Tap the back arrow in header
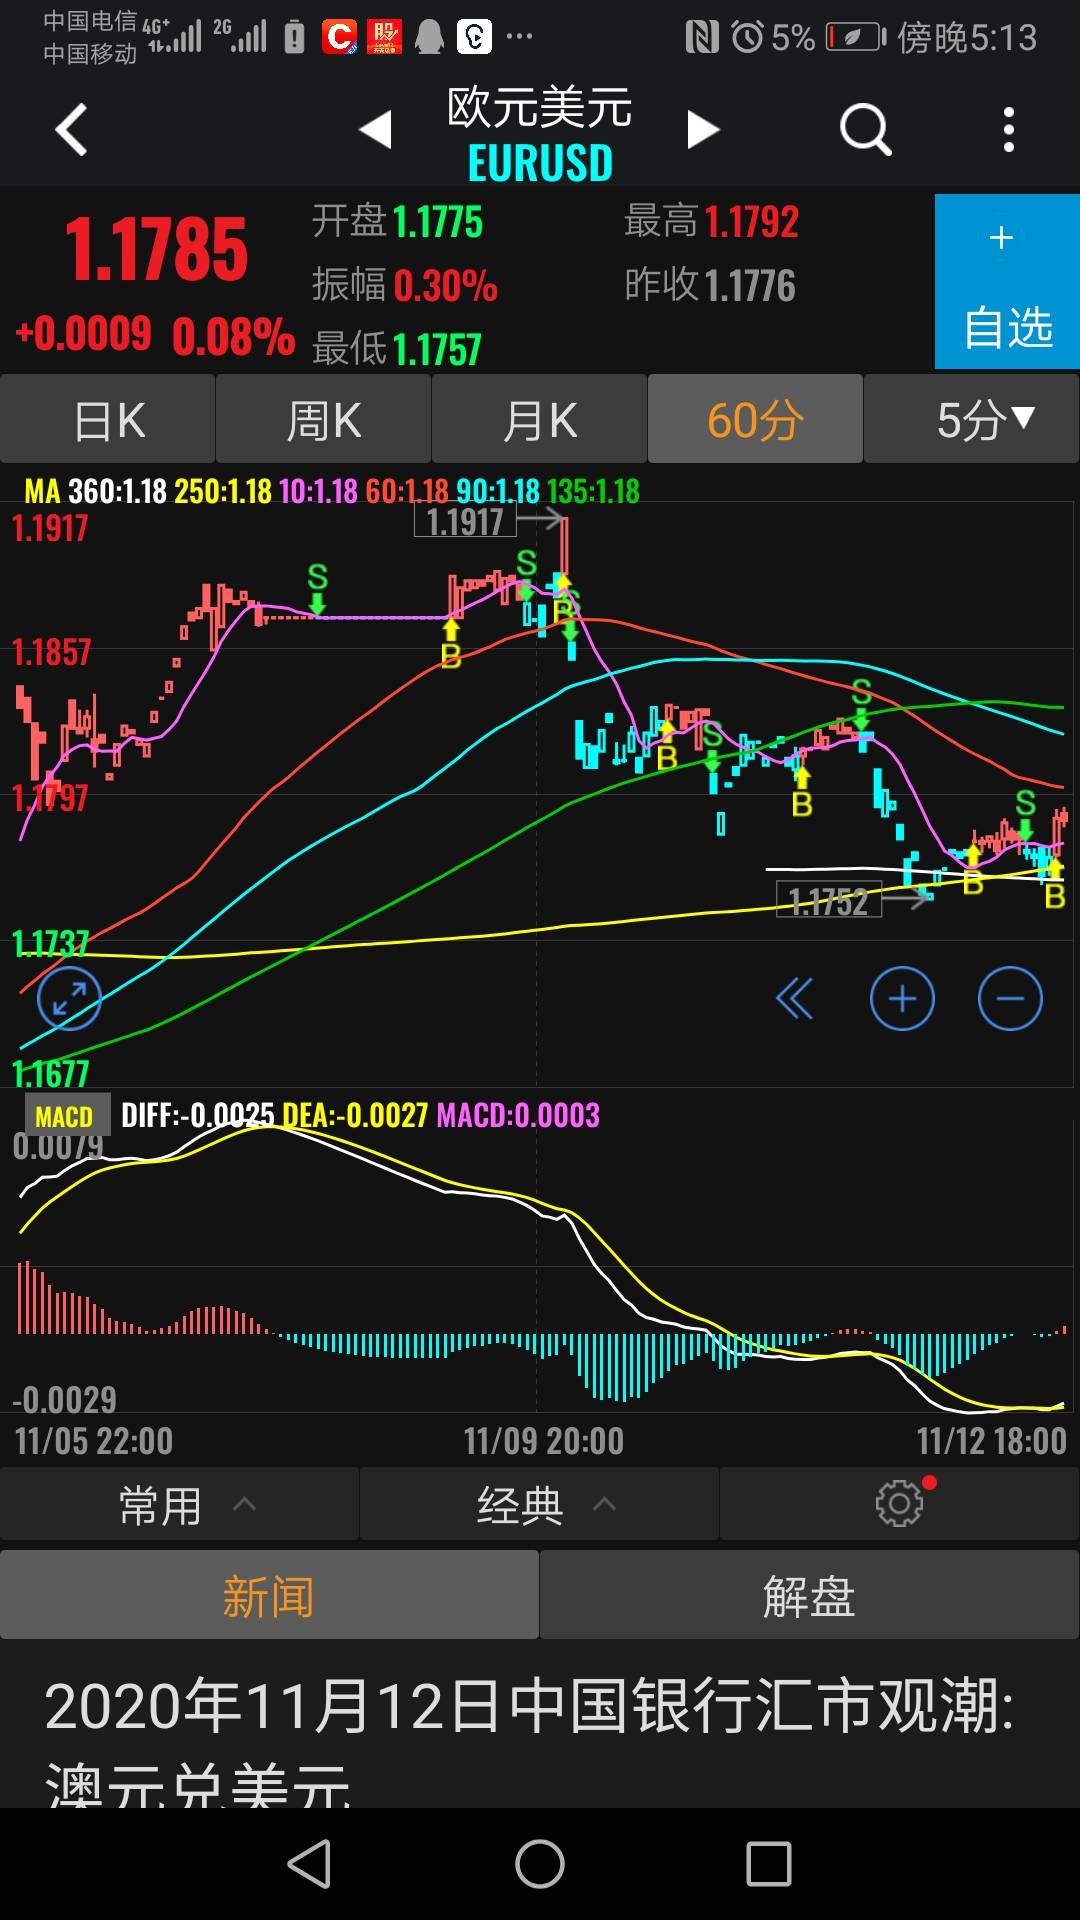The image size is (1080, 1920). click(x=71, y=130)
